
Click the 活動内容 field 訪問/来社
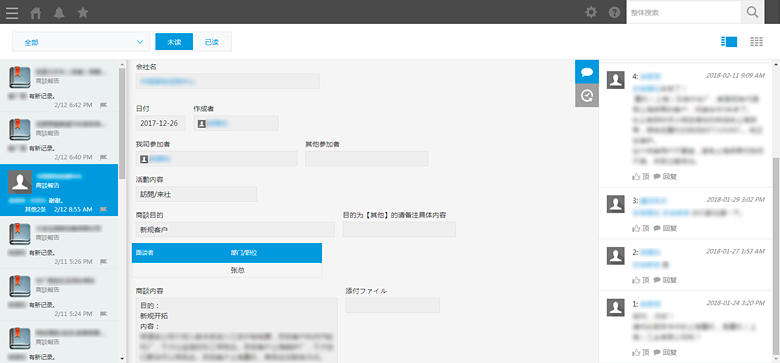point(196,194)
